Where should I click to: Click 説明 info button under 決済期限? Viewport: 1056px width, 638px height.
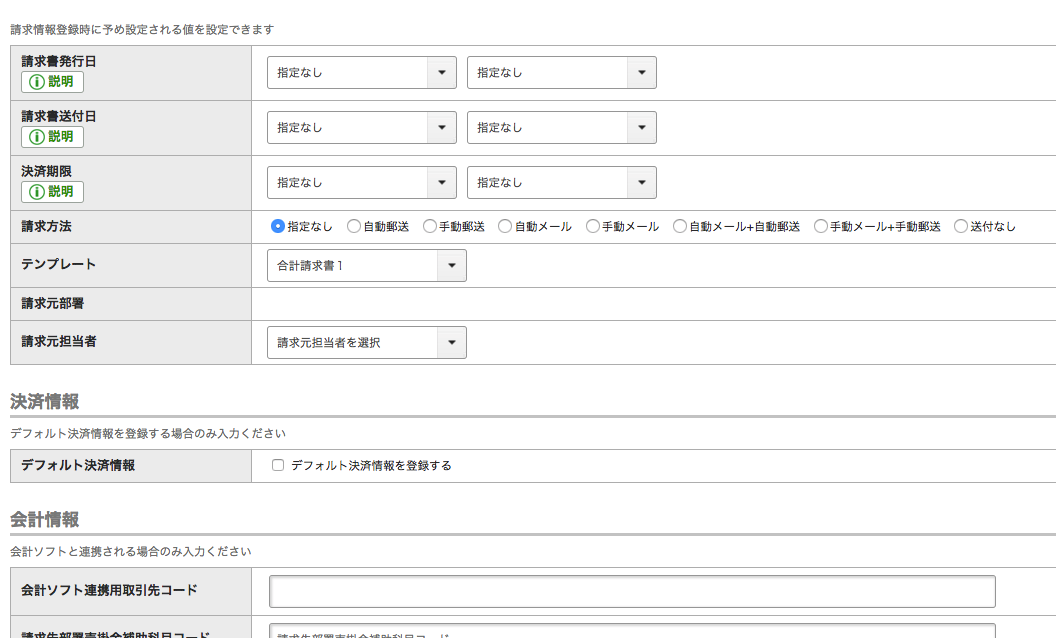(x=52, y=192)
